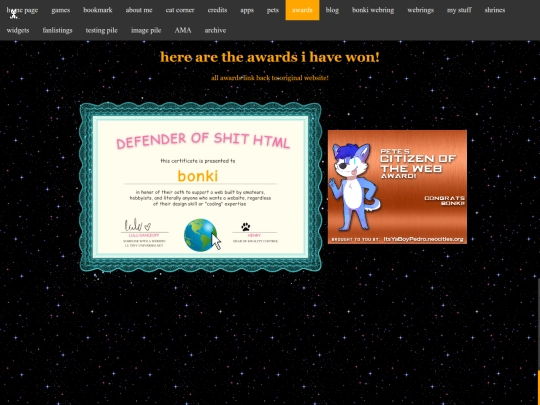The image size is (540, 405).
Task: Go to the games page
Action: (61, 10)
